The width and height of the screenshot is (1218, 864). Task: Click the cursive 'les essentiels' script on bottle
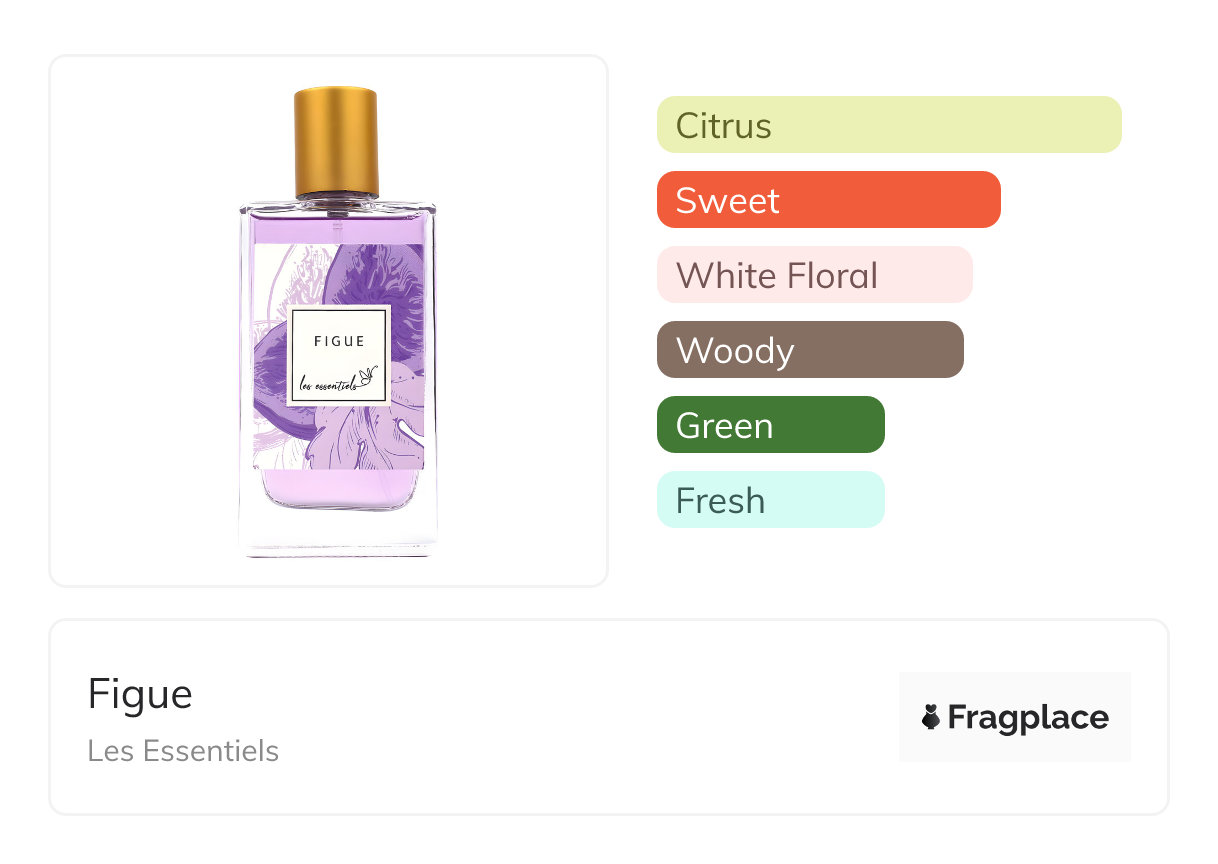point(327,383)
